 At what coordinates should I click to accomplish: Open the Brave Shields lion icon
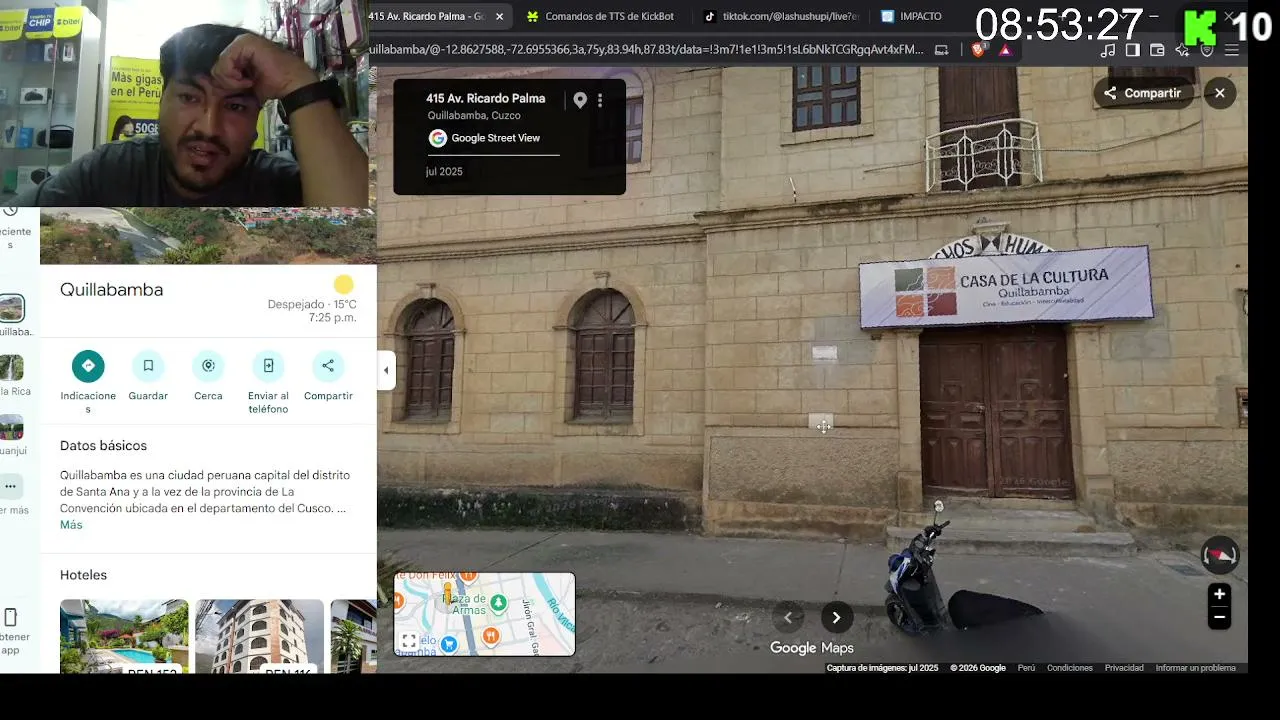click(x=978, y=50)
